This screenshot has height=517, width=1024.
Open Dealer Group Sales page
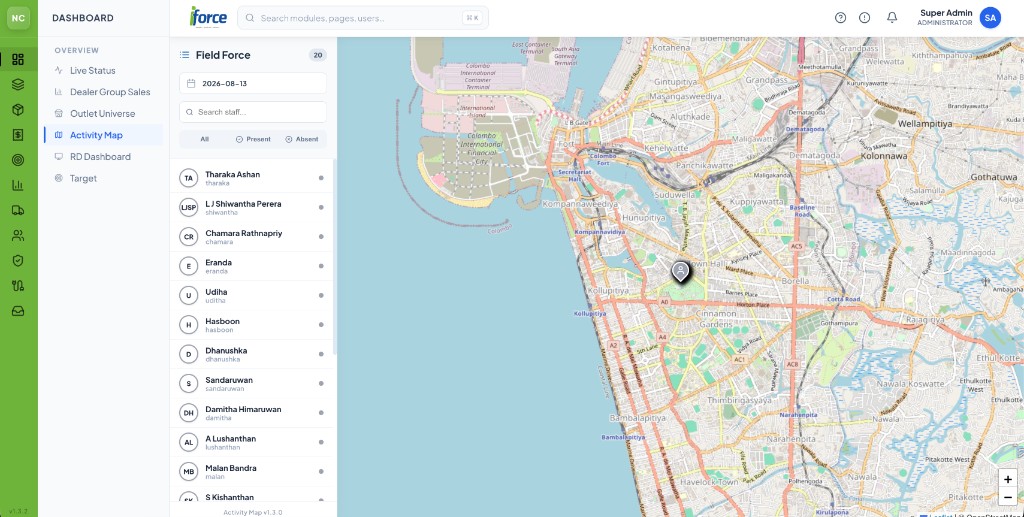103,92
